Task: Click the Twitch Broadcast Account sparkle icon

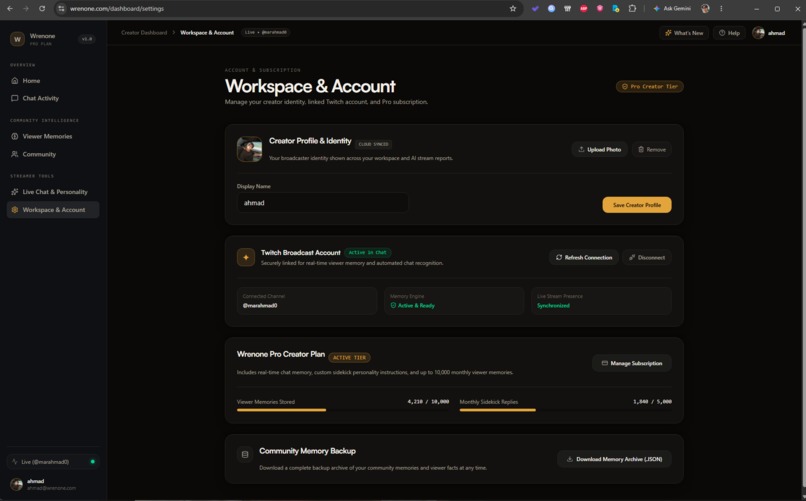Action: (x=246, y=257)
